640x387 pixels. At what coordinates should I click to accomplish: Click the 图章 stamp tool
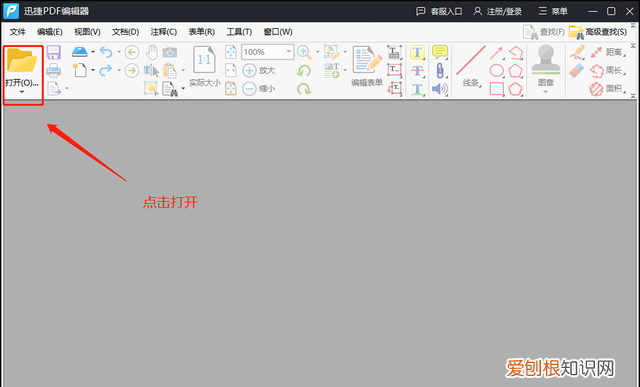click(x=546, y=65)
